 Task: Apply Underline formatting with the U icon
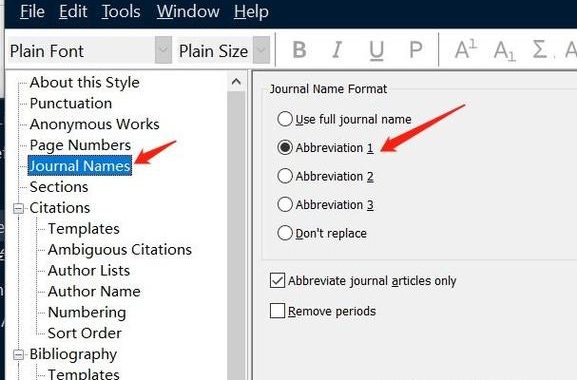pos(376,50)
